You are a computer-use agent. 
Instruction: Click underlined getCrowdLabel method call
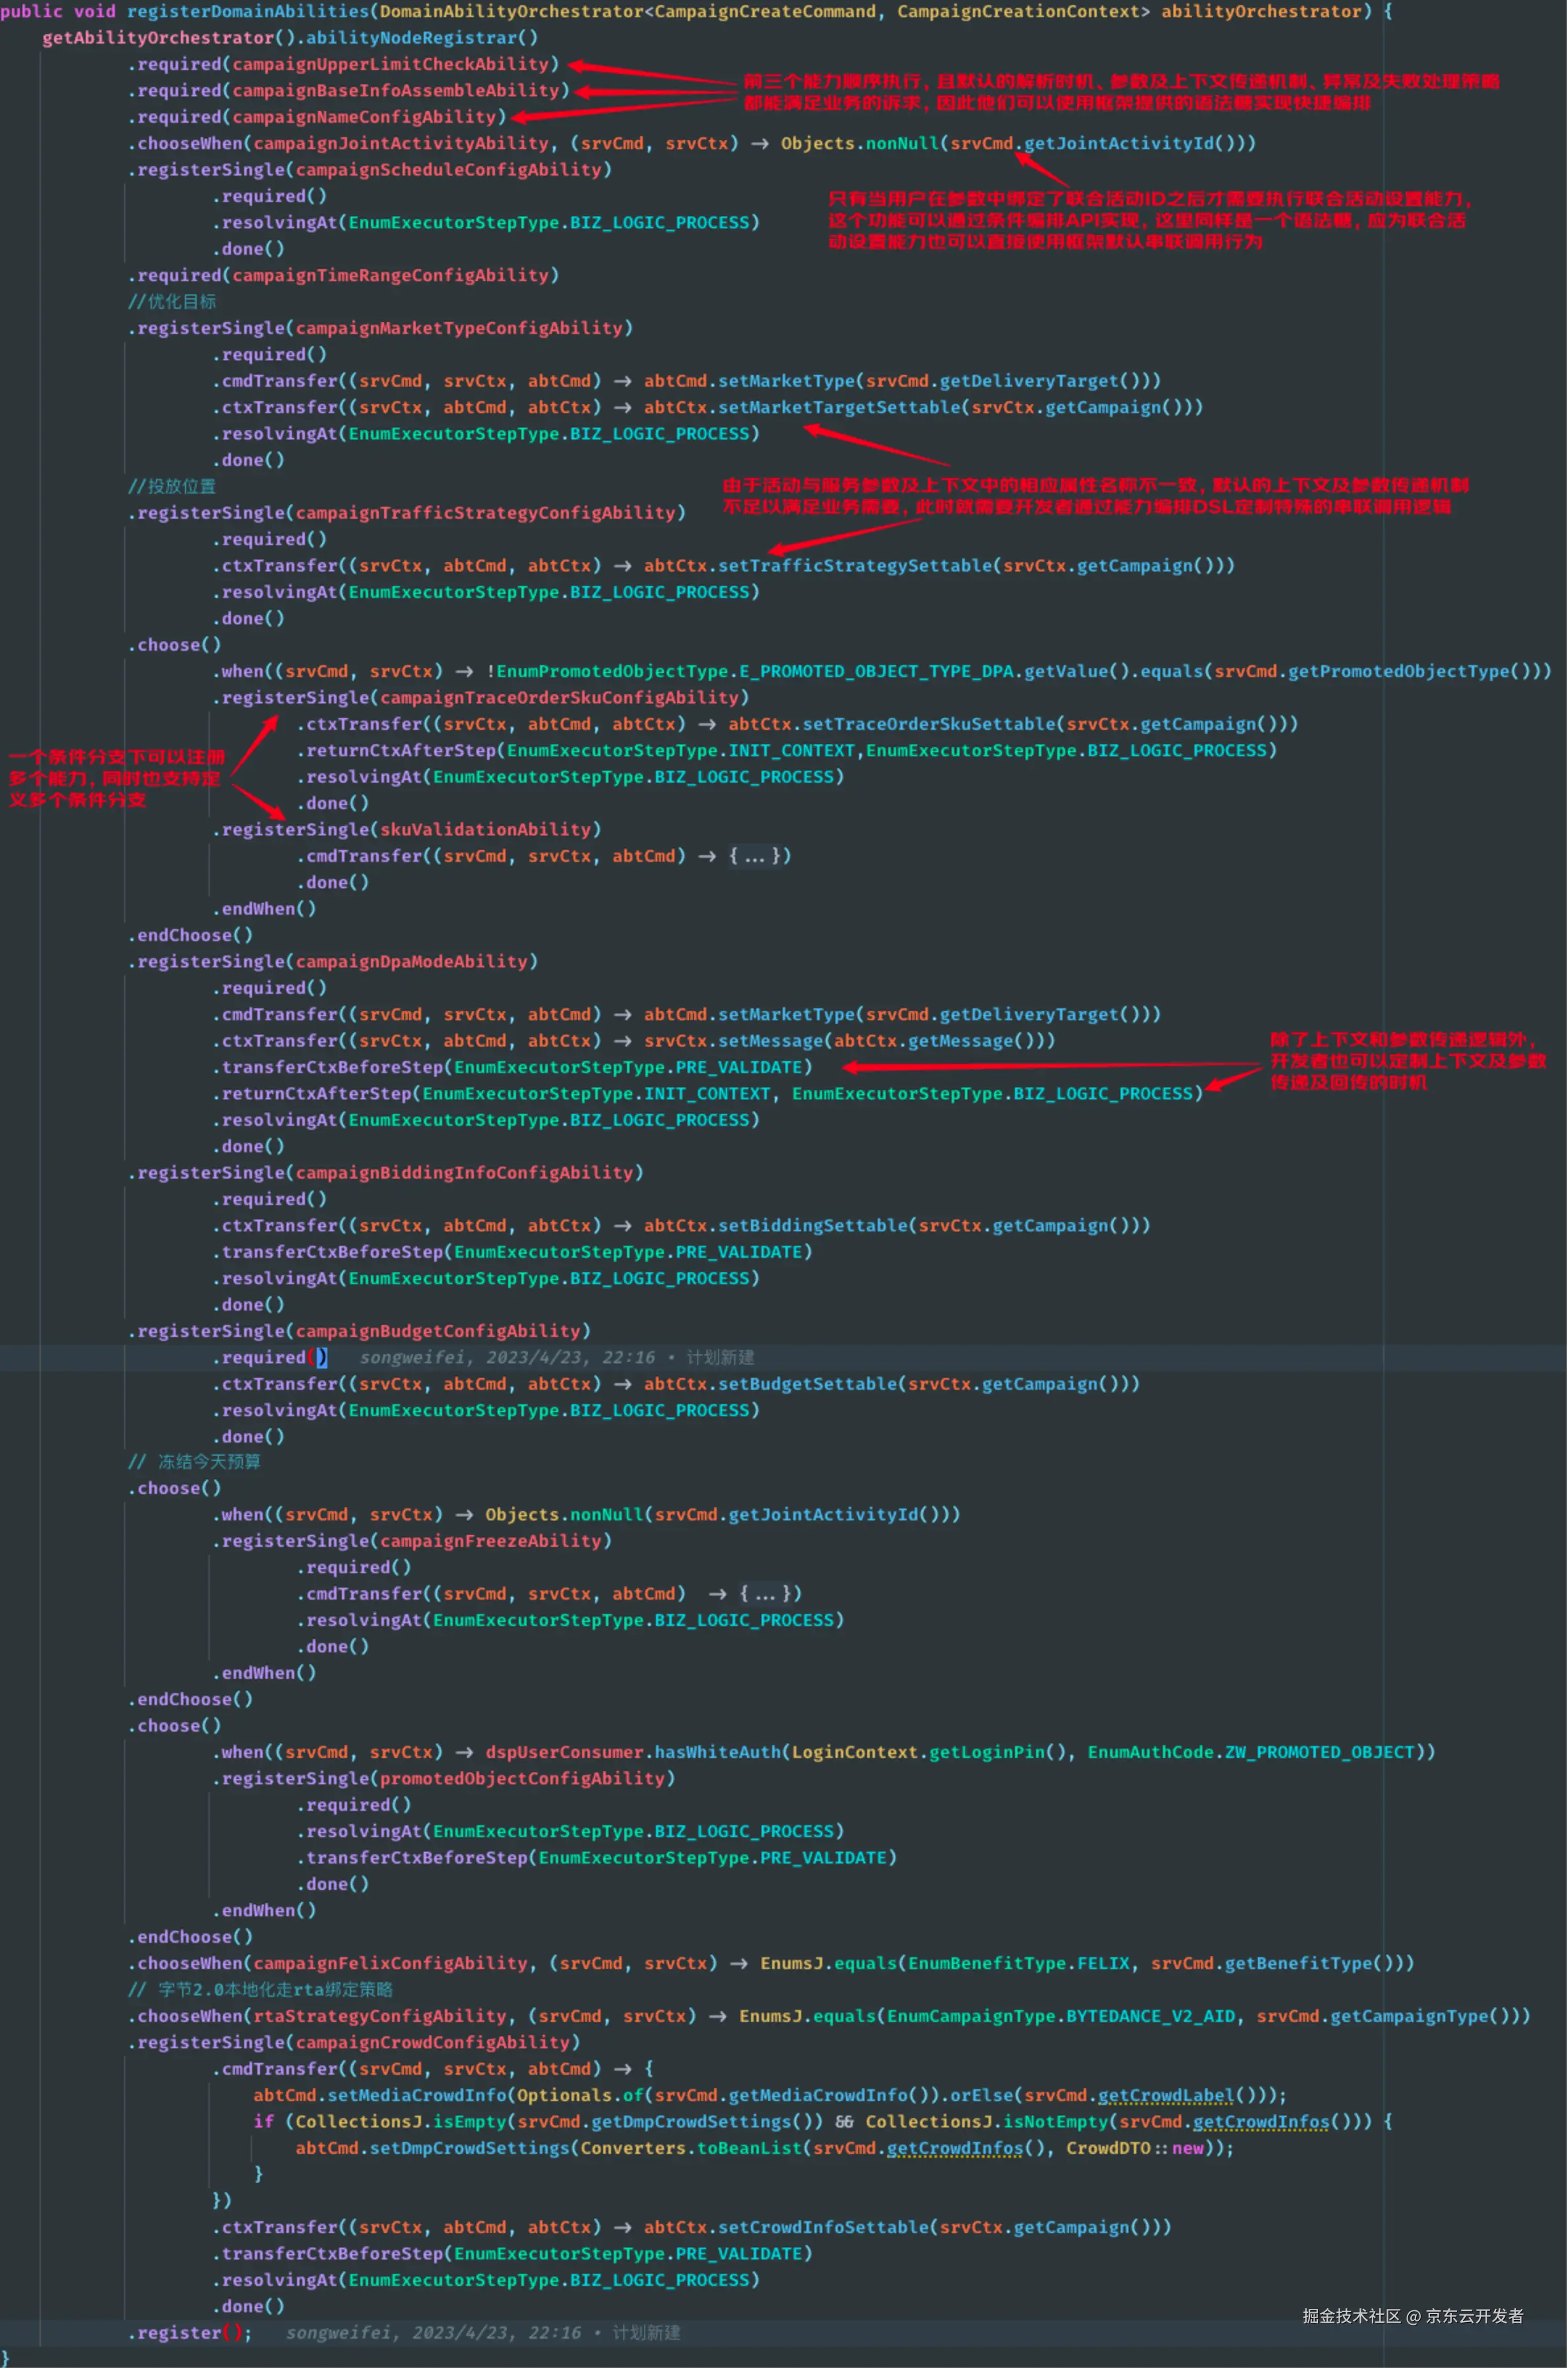(x=1165, y=2095)
